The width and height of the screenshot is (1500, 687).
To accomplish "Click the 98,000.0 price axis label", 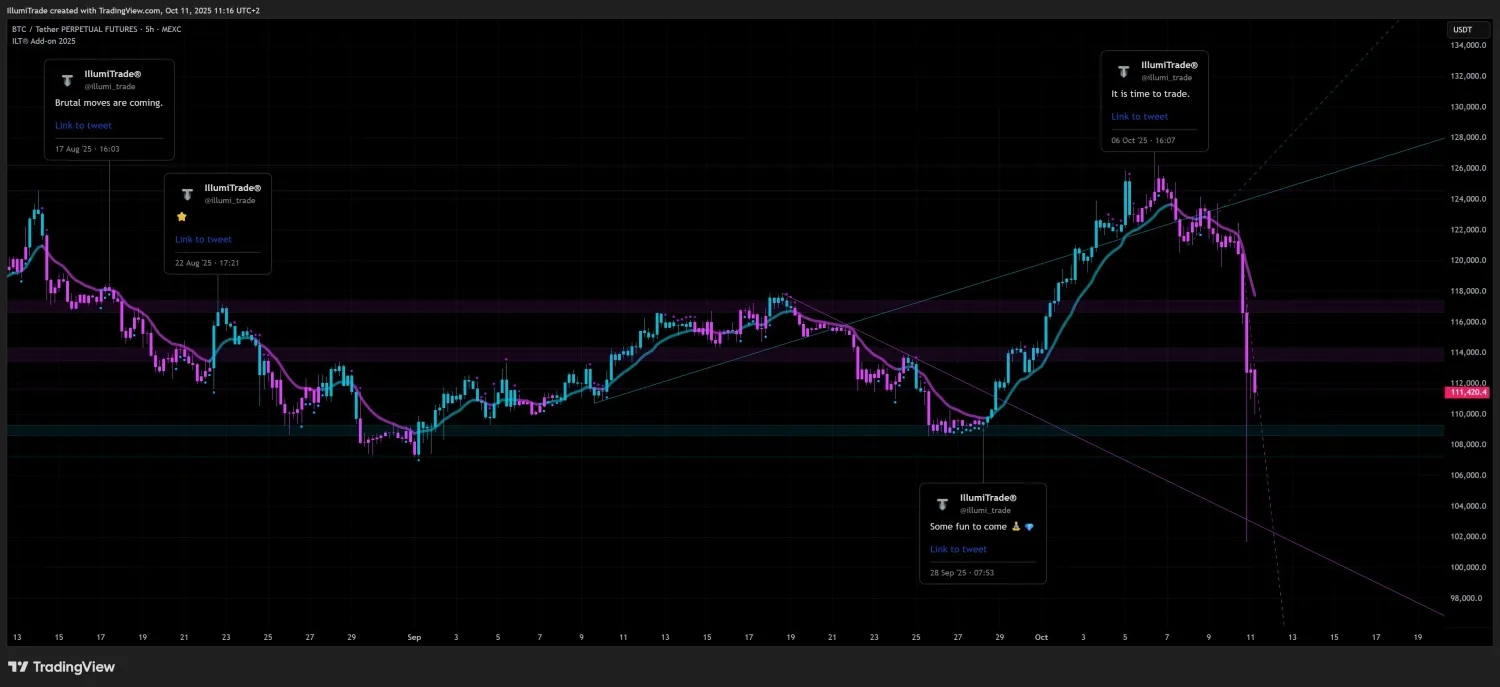I will point(1466,599).
